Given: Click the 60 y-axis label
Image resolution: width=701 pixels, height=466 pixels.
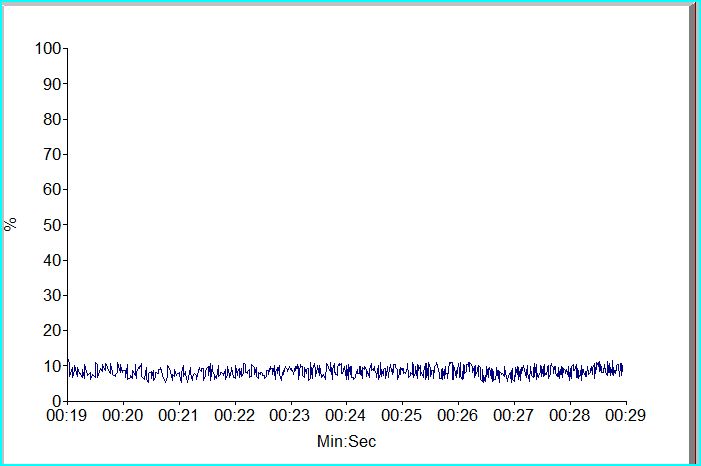Looking at the screenshot, I should point(52,190).
